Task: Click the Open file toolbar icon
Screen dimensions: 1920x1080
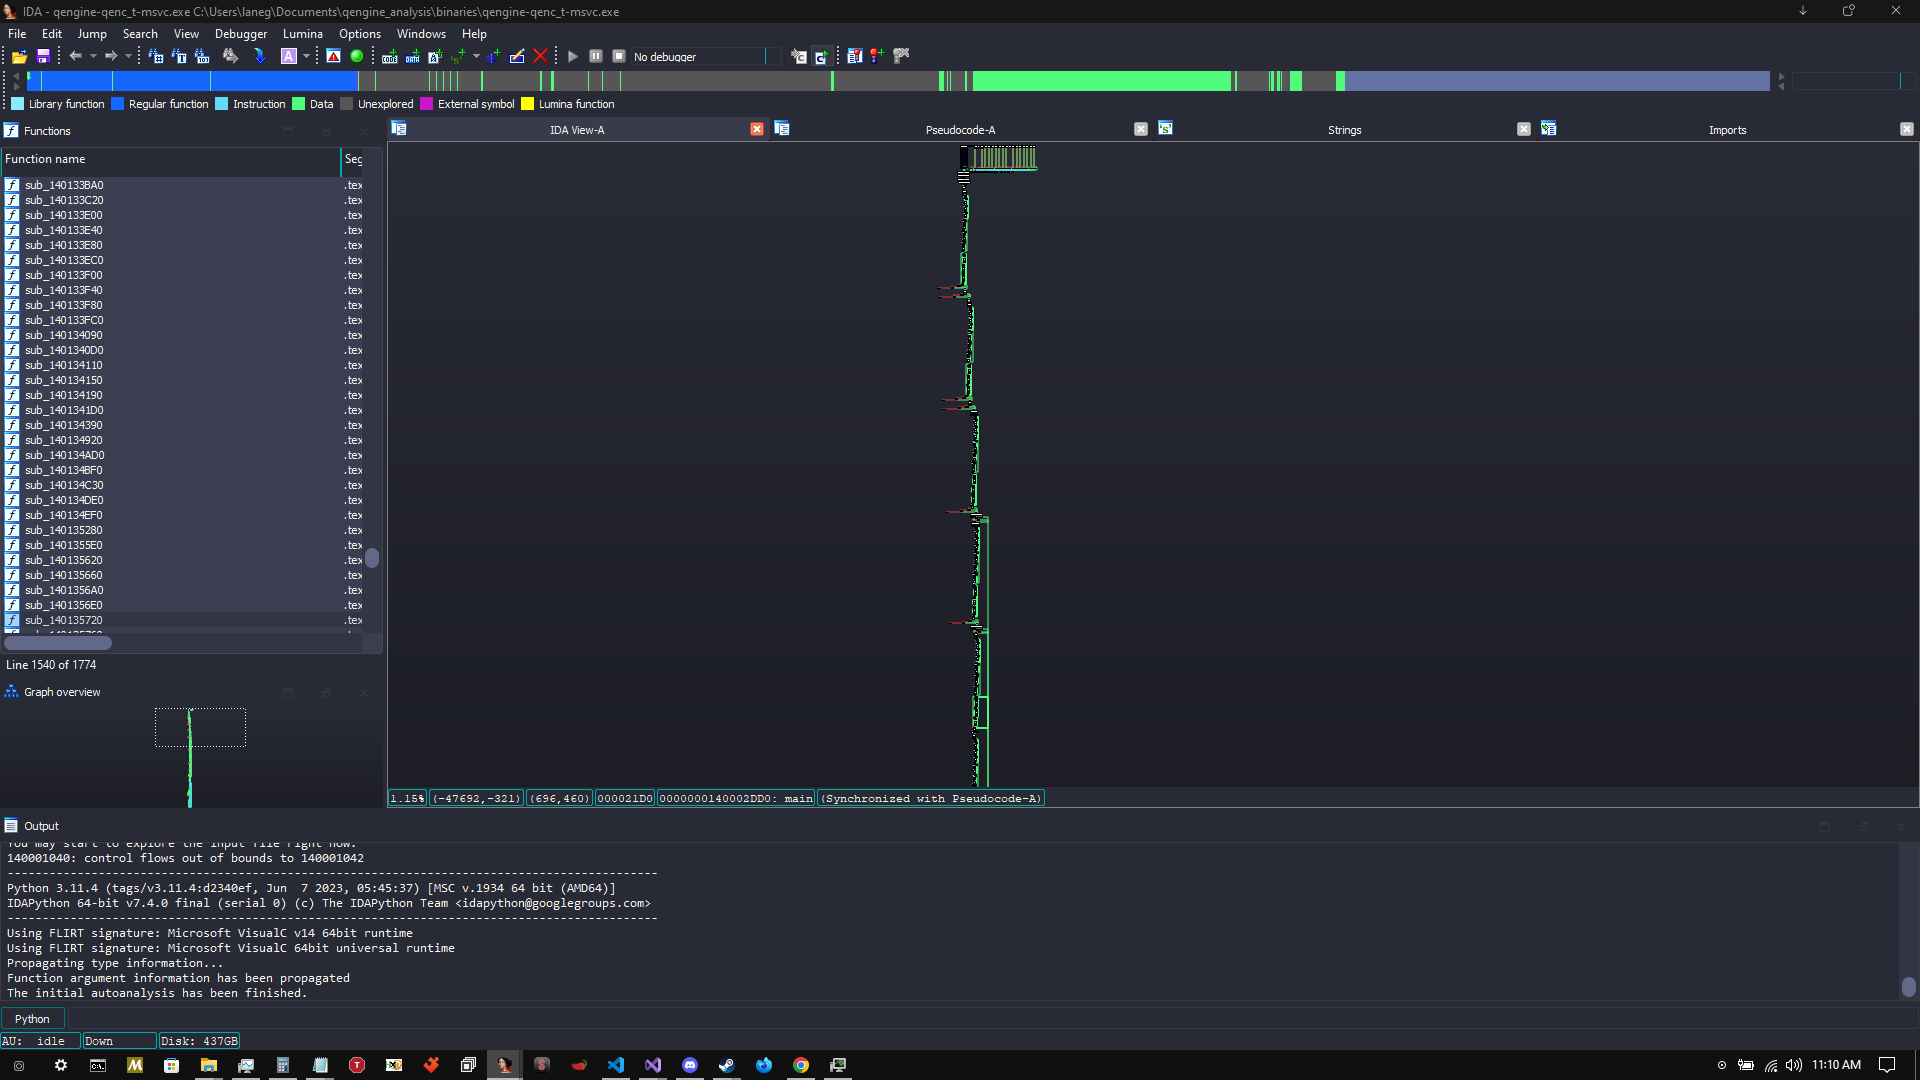Action: click(19, 57)
